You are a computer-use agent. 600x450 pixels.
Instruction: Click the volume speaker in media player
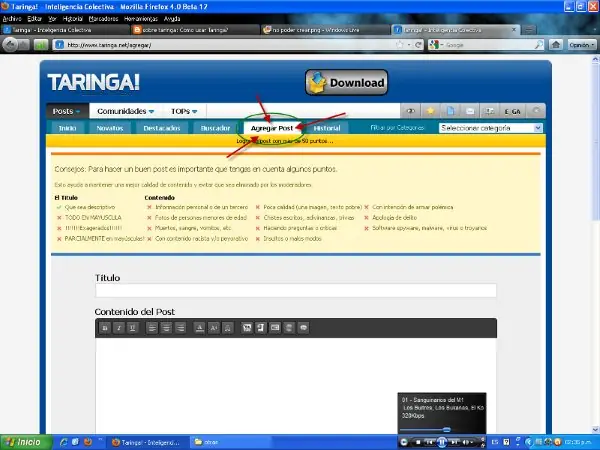pos(466,442)
